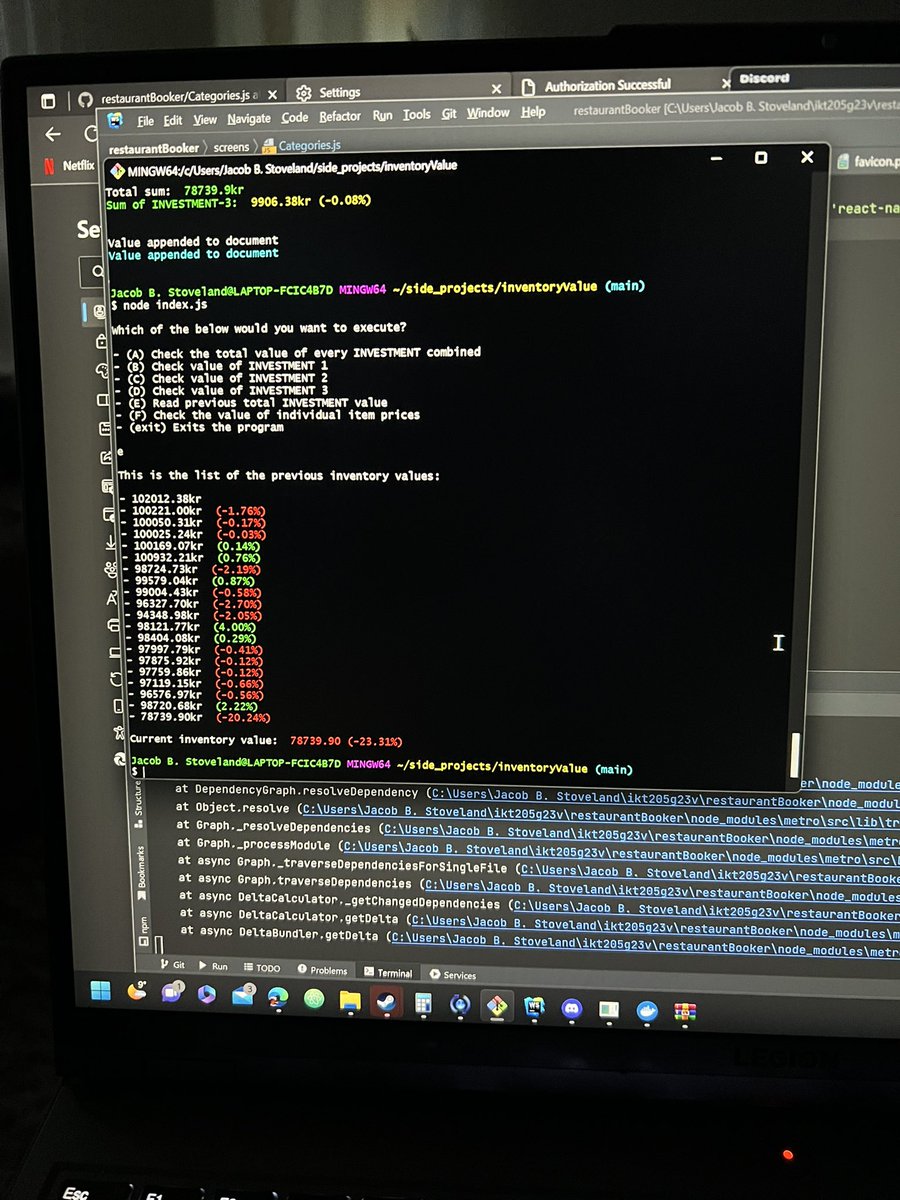Viewport: 900px width, 1200px height.
Task: Open the Git tool window tab
Action: click(x=173, y=966)
